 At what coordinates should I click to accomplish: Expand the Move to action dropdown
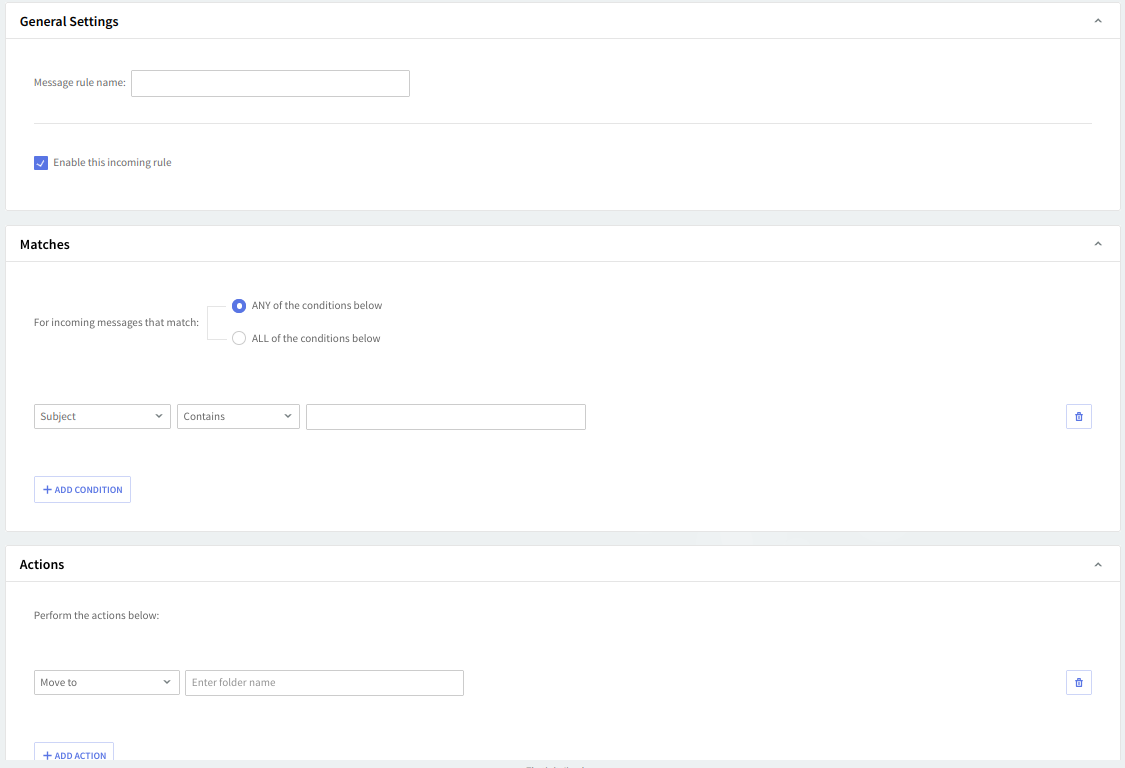click(x=106, y=682)
